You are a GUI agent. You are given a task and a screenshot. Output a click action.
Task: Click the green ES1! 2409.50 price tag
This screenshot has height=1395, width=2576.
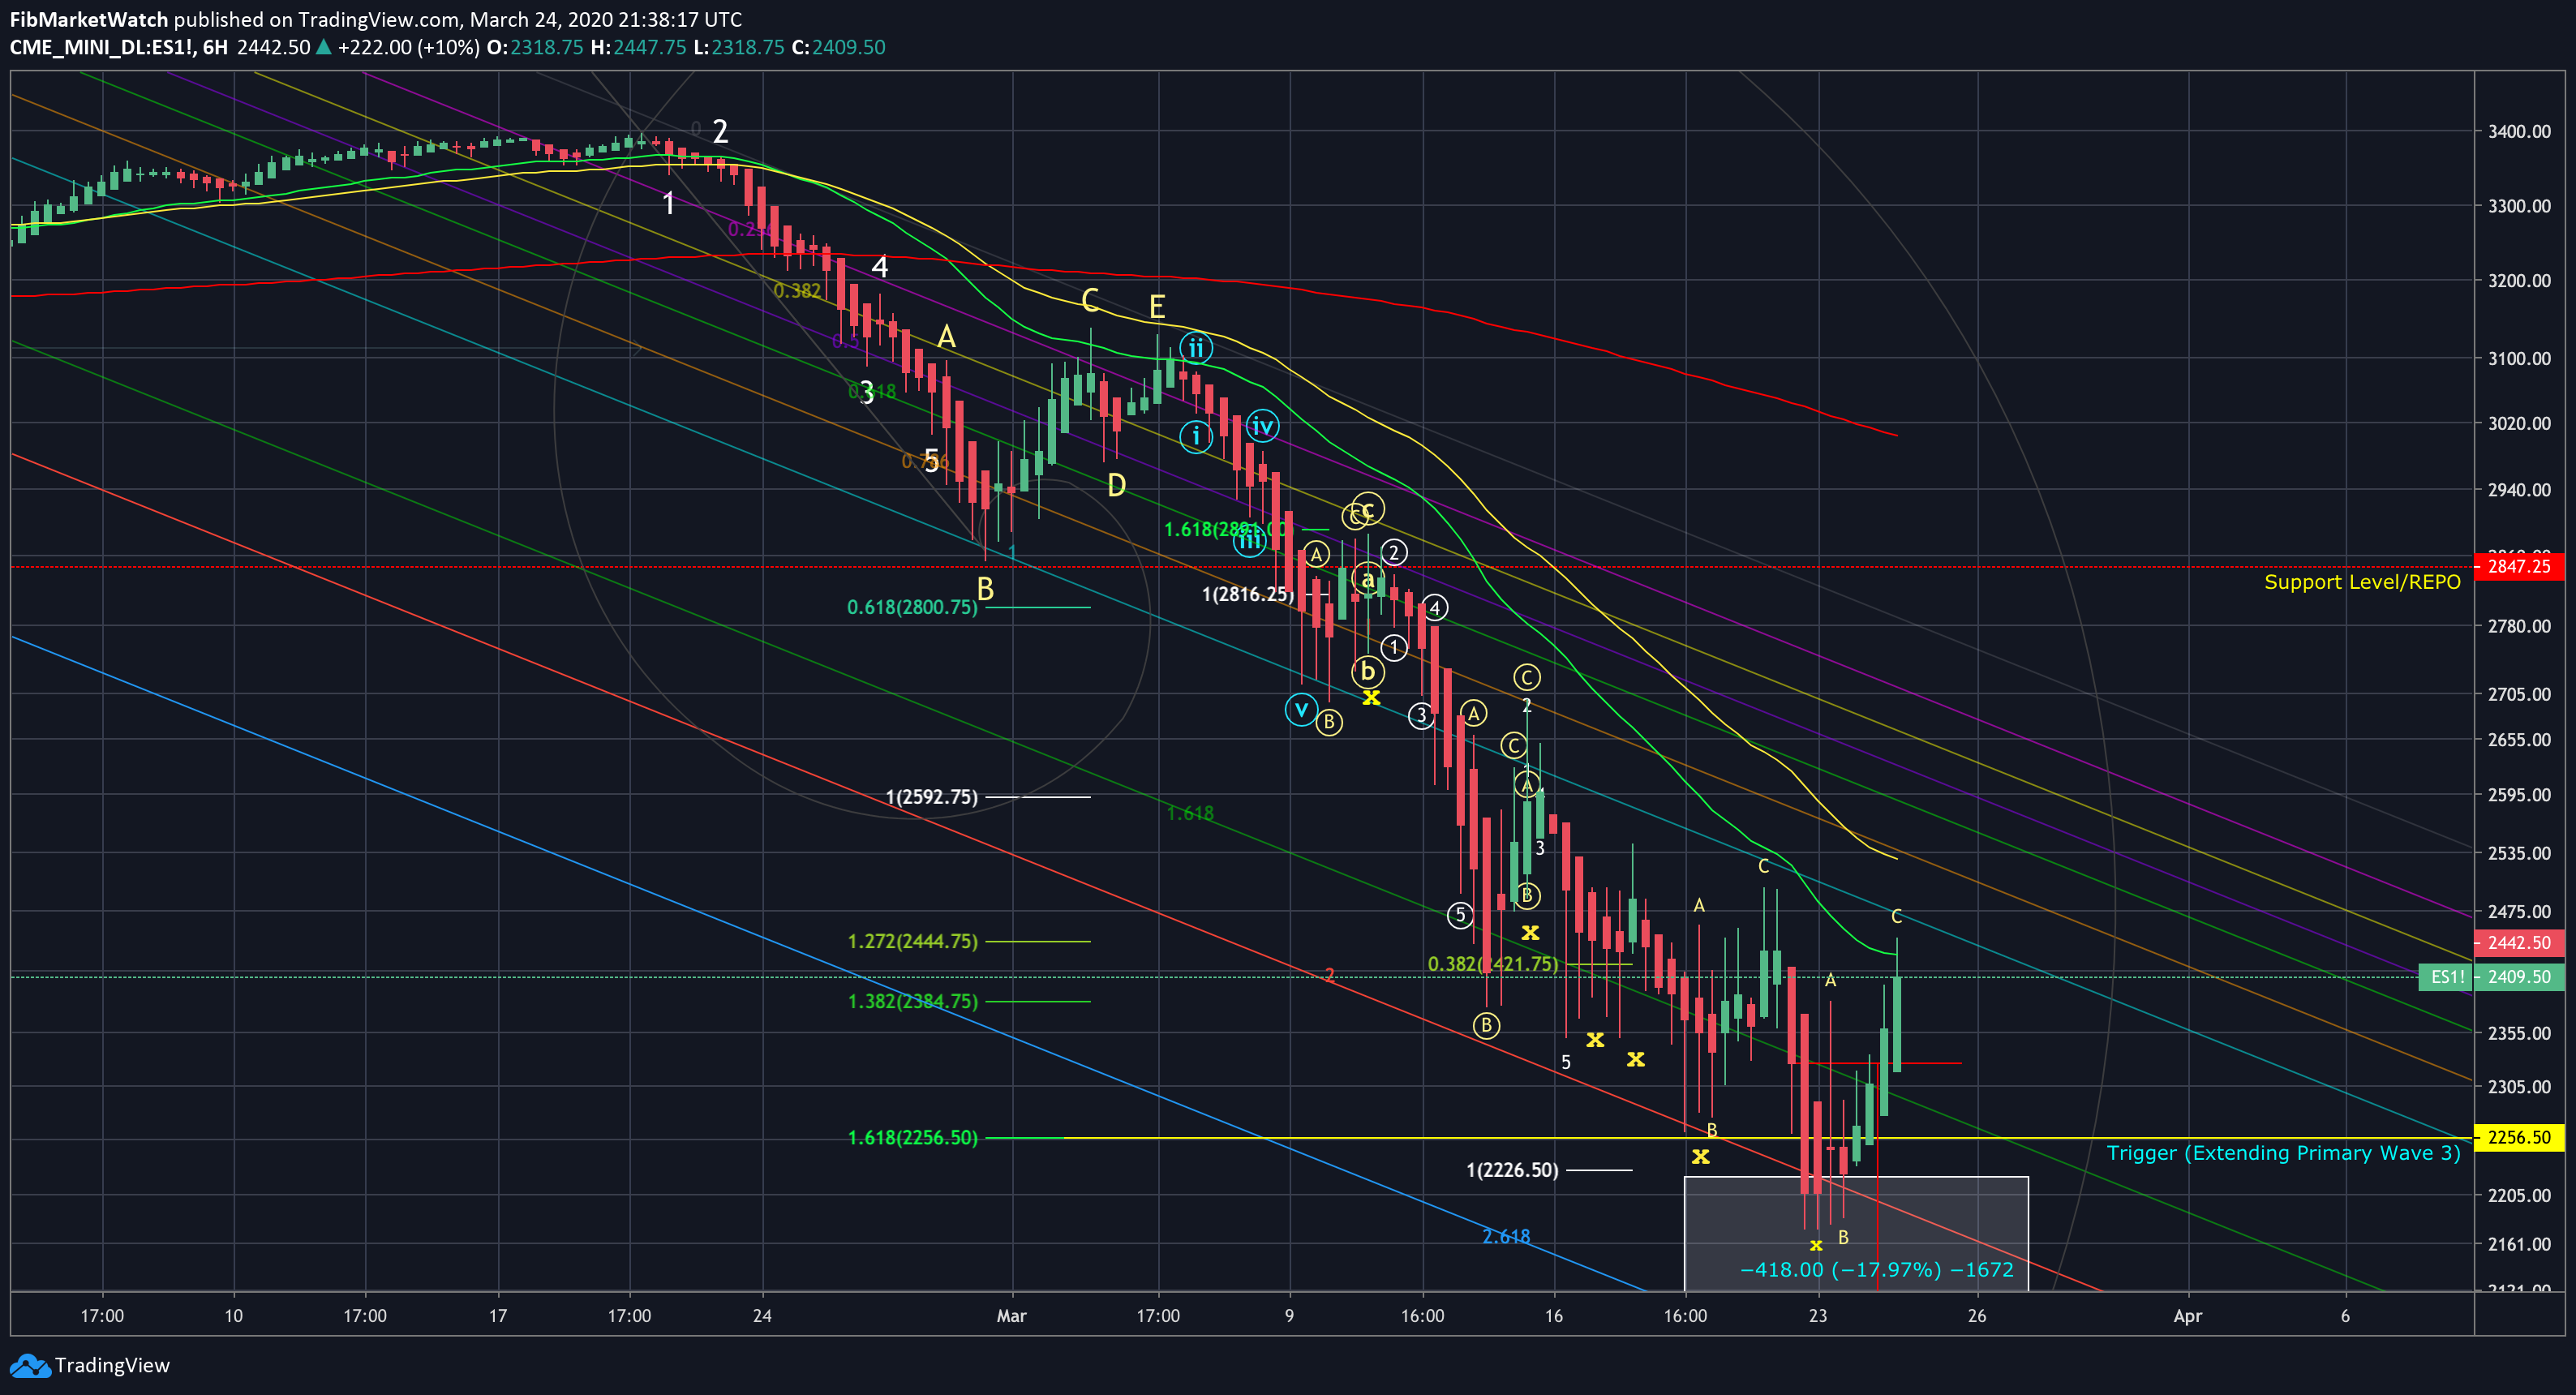tap(2490, 977)
